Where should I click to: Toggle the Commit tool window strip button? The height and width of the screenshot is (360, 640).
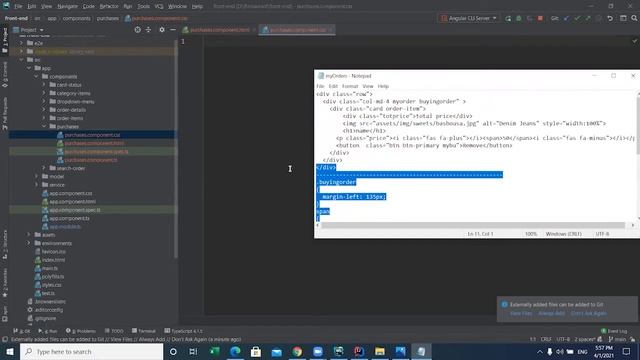click(5, 75)
